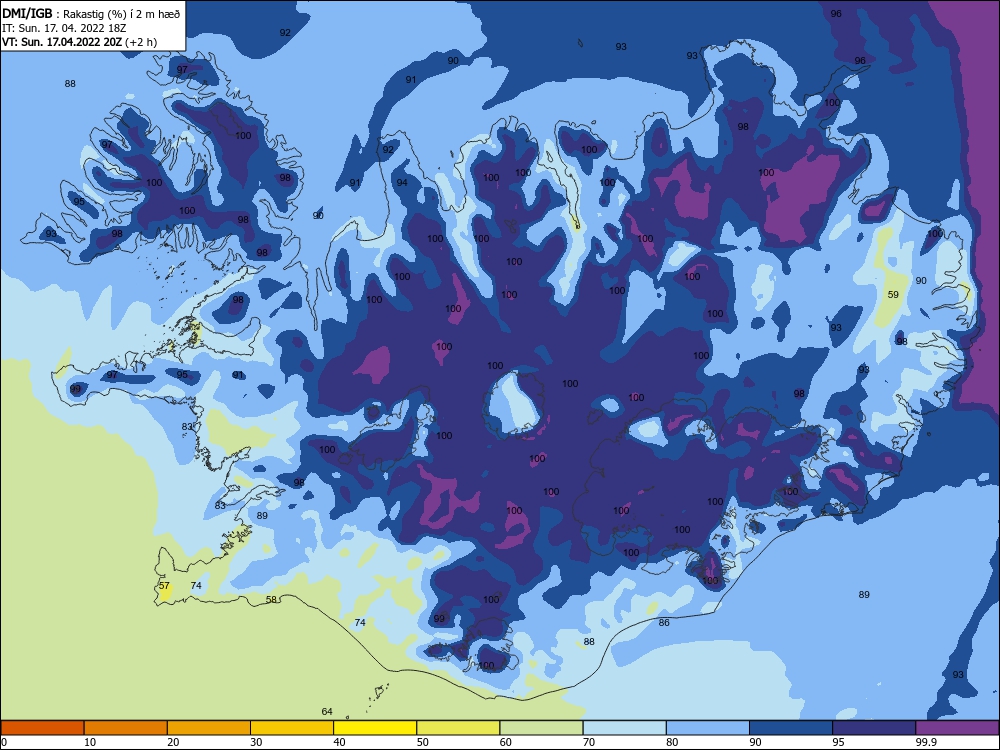Choose the pale blue 70–80 legend swatch

click(624, 728)
